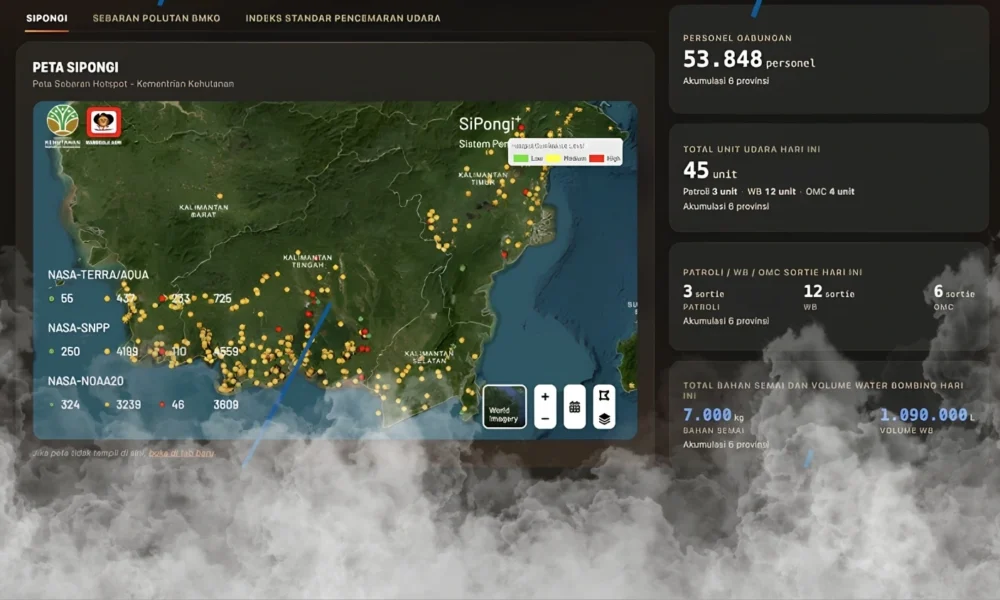Image resolution: width=1000 pixels, height=600 pixels.
Task: Click the NASA-SNPP label
Action: tap(78, 328)
